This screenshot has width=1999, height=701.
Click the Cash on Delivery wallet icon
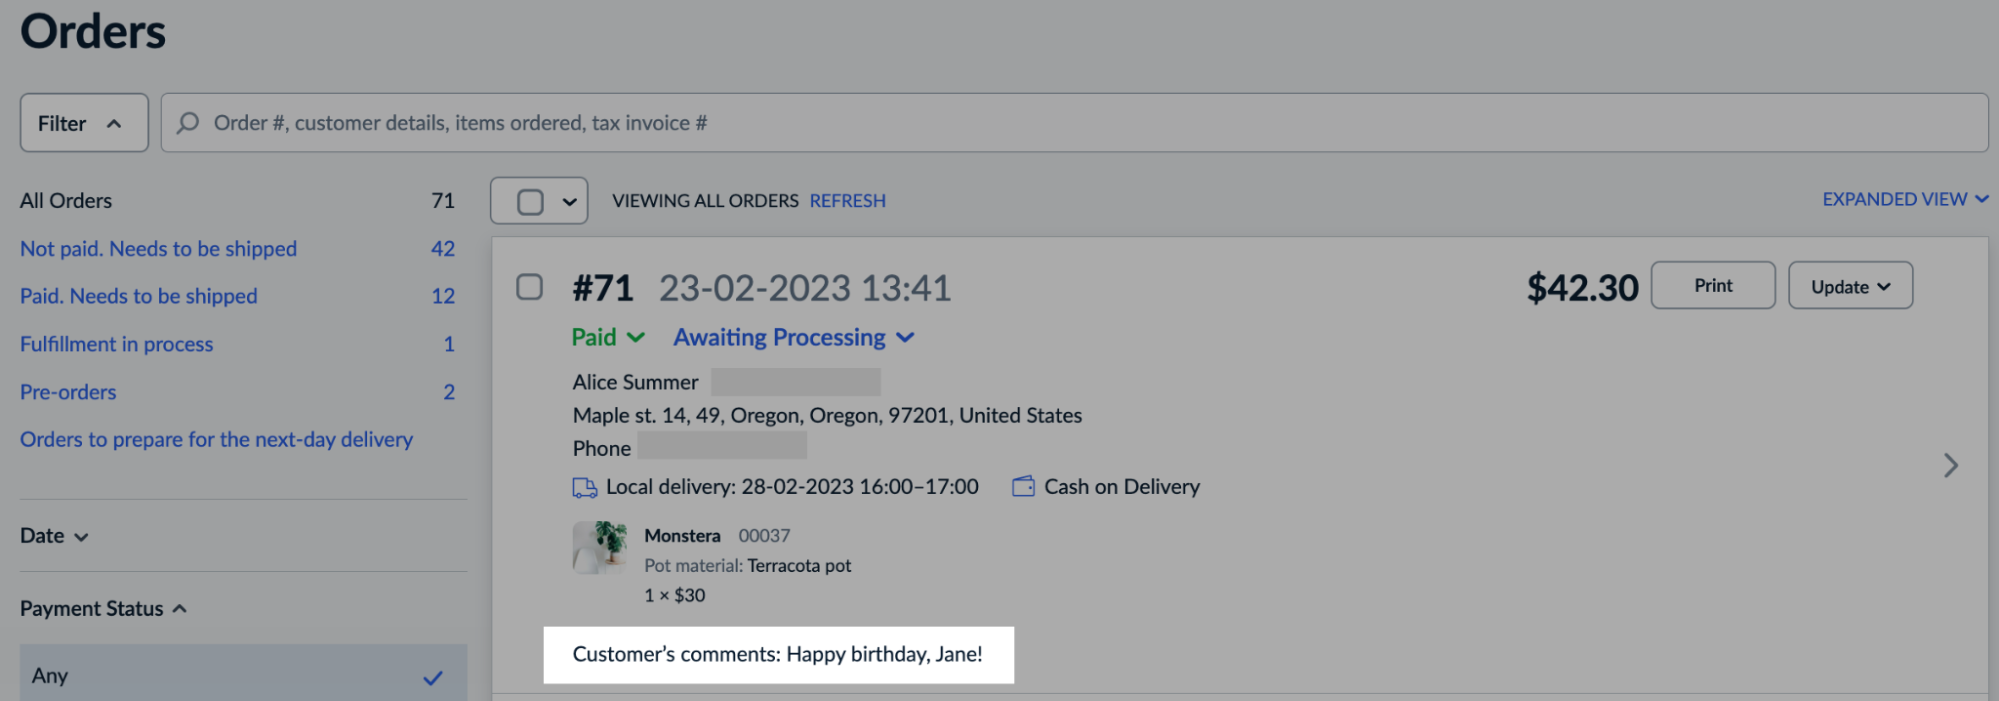pyautogui.click(x=1022, y=486)
